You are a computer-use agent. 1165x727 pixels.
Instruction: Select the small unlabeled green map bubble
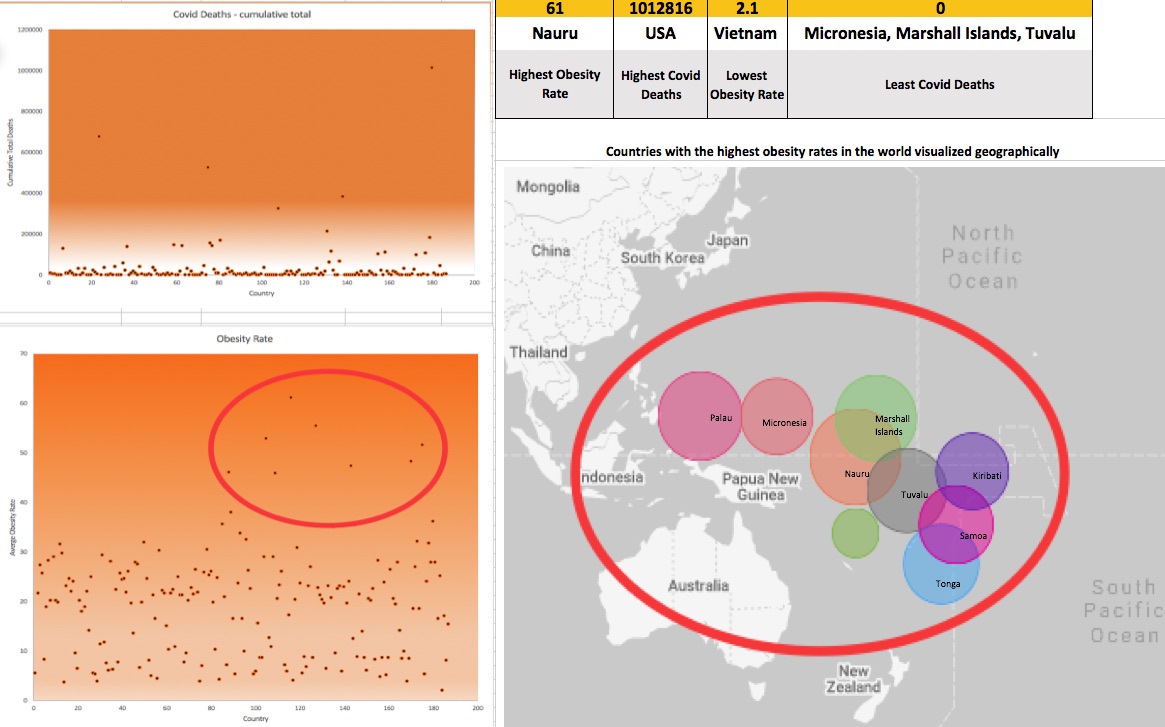tap(855, 532)
